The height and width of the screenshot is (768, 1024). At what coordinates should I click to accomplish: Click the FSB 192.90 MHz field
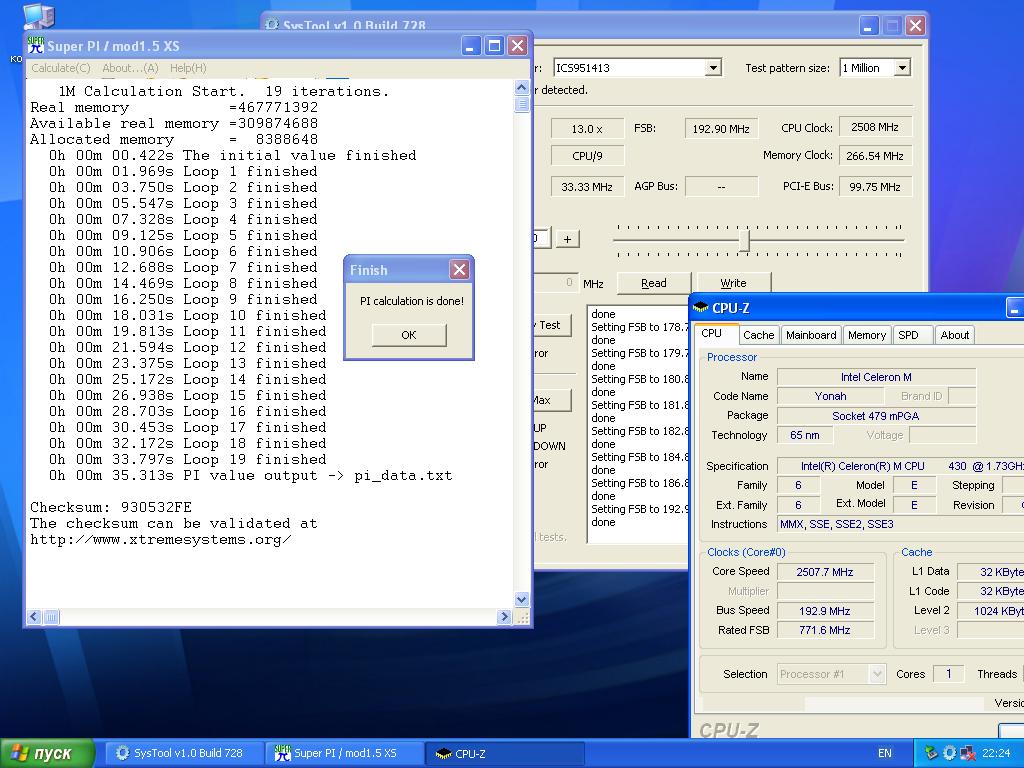721,129
